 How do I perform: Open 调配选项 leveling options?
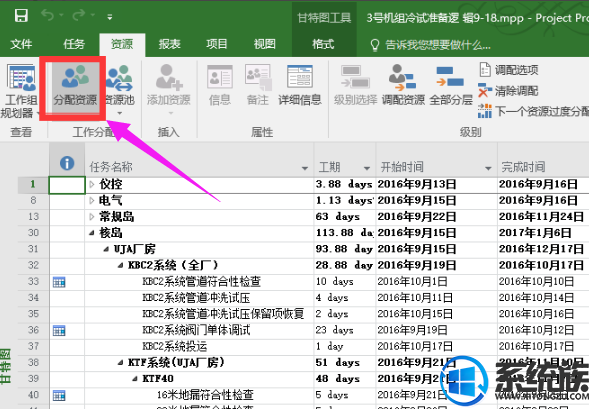509,70
